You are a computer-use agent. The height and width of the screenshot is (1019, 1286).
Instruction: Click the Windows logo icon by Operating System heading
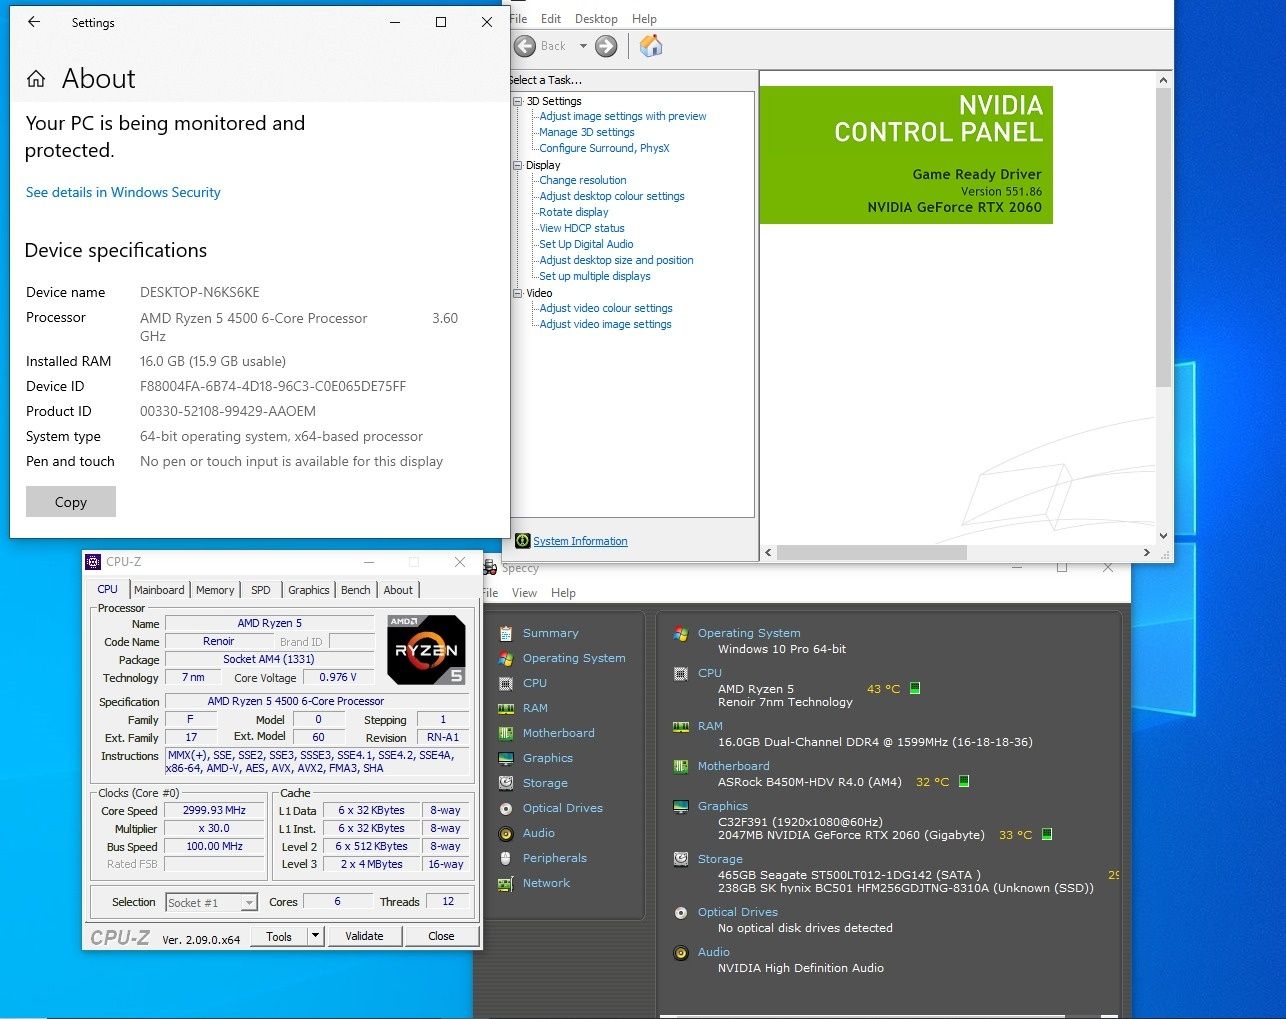[x=681, y=633]
